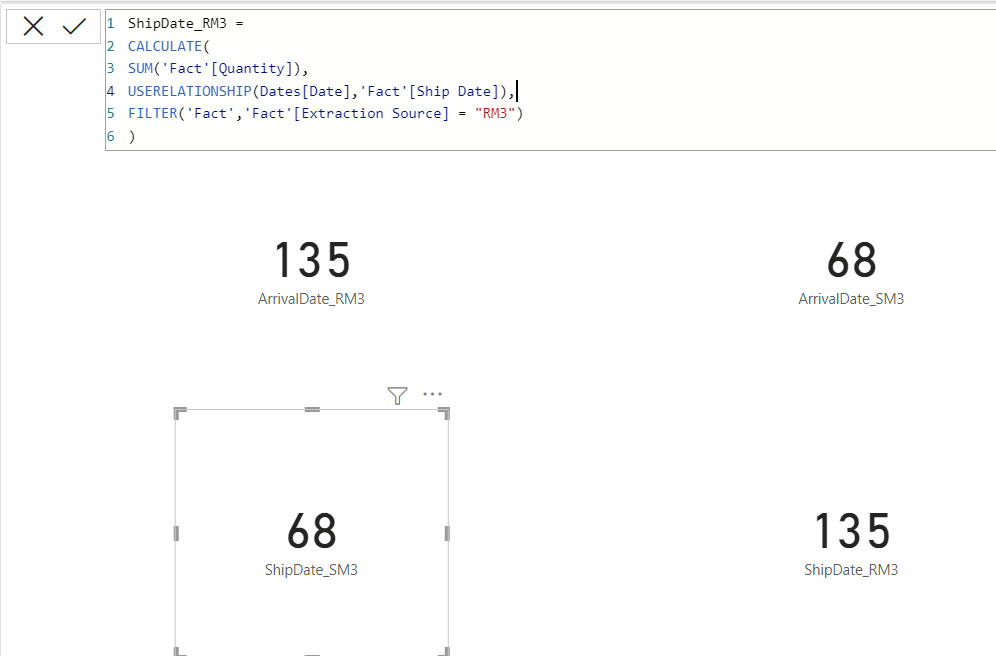Click the ArrivalDate_RM3 label

pos(311,299)
